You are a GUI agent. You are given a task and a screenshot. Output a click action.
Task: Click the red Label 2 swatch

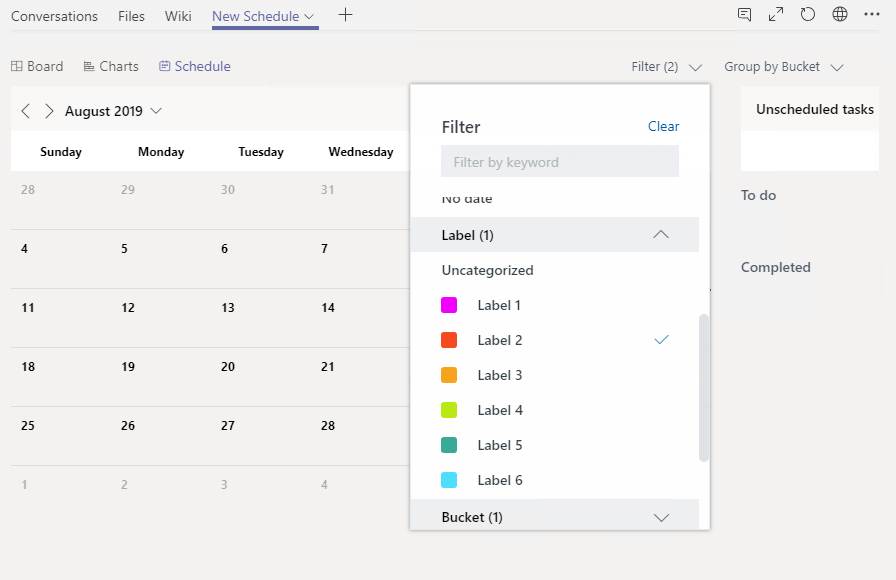pyautogui.click(x=449, y=340)
